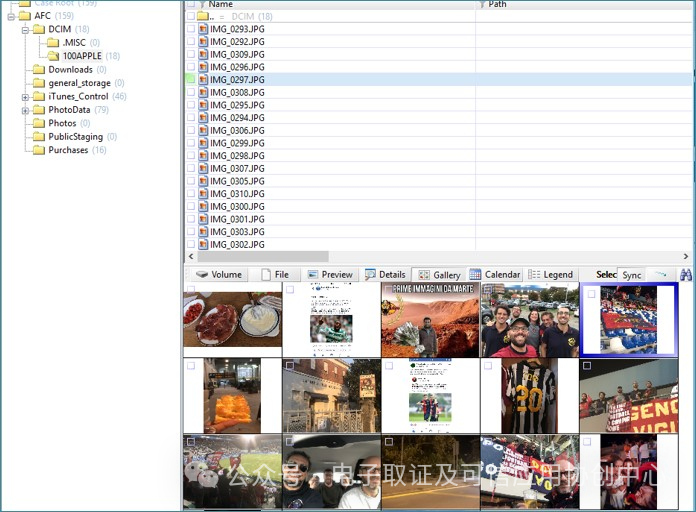Select the number 20 jersey thumbnail
This screenshot has height=512, width=696.
(x=530, y=396)
